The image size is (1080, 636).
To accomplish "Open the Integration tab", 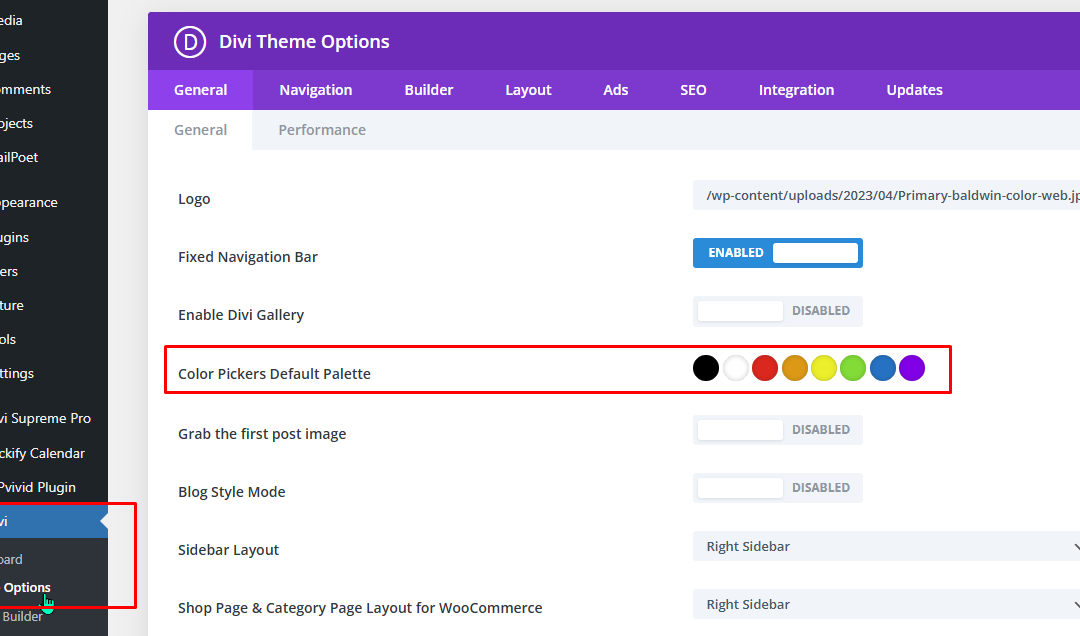I will coord(796,90).
